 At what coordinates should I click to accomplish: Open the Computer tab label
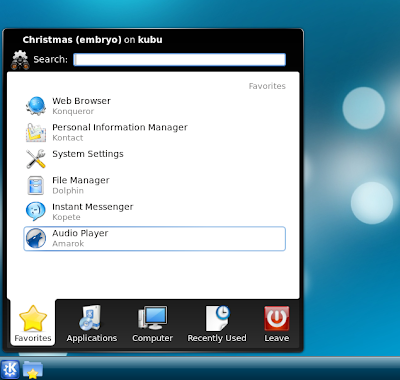(152, 338)
